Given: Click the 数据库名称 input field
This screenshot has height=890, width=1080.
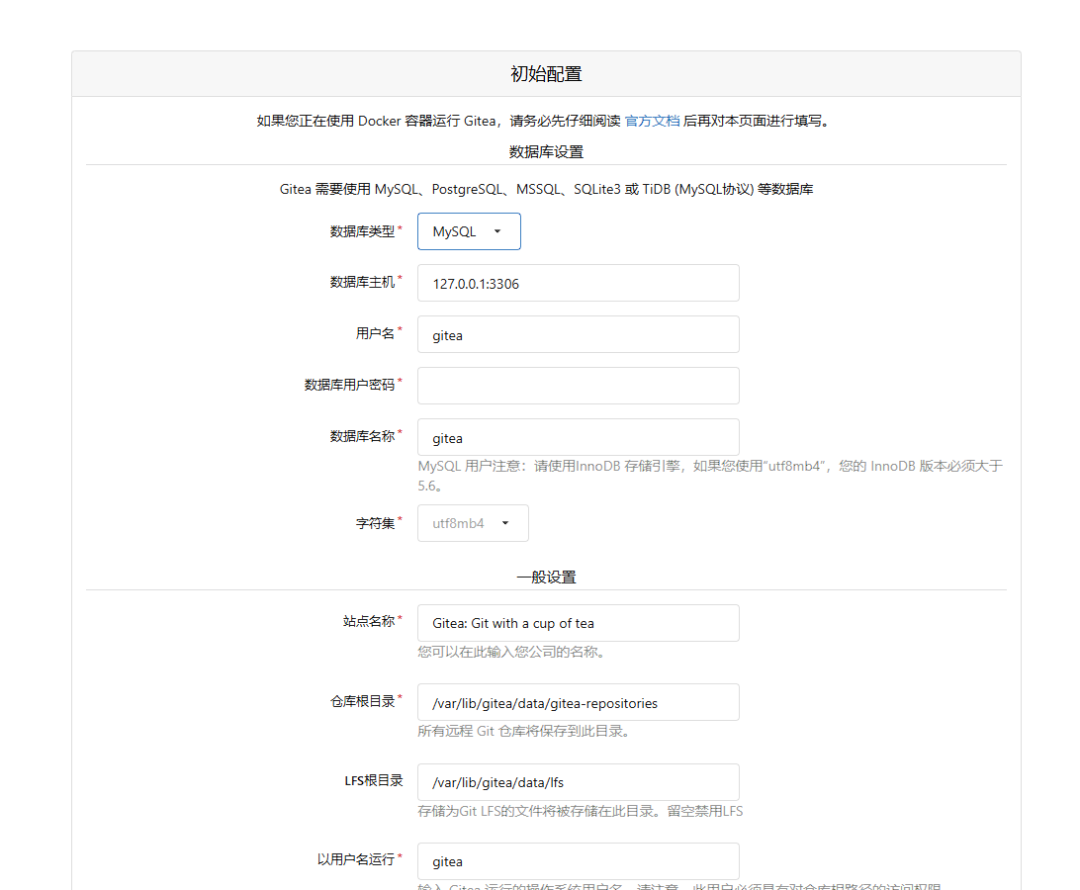Looking at the screenshot, I should (578, 437).
